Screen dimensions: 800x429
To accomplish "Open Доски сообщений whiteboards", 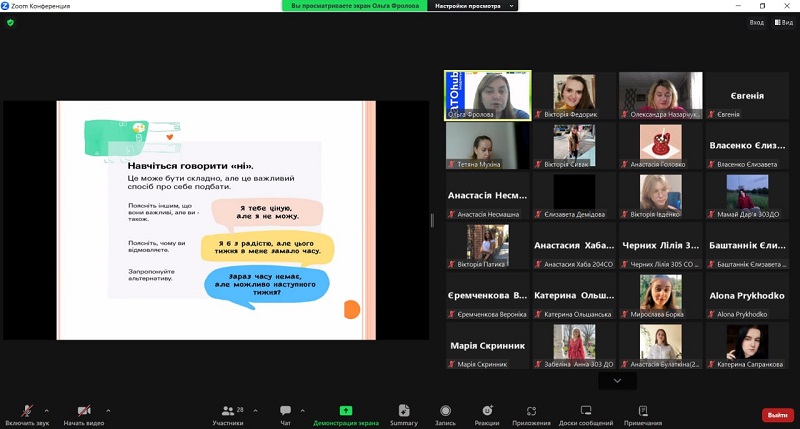I will [x=586, y=413].
